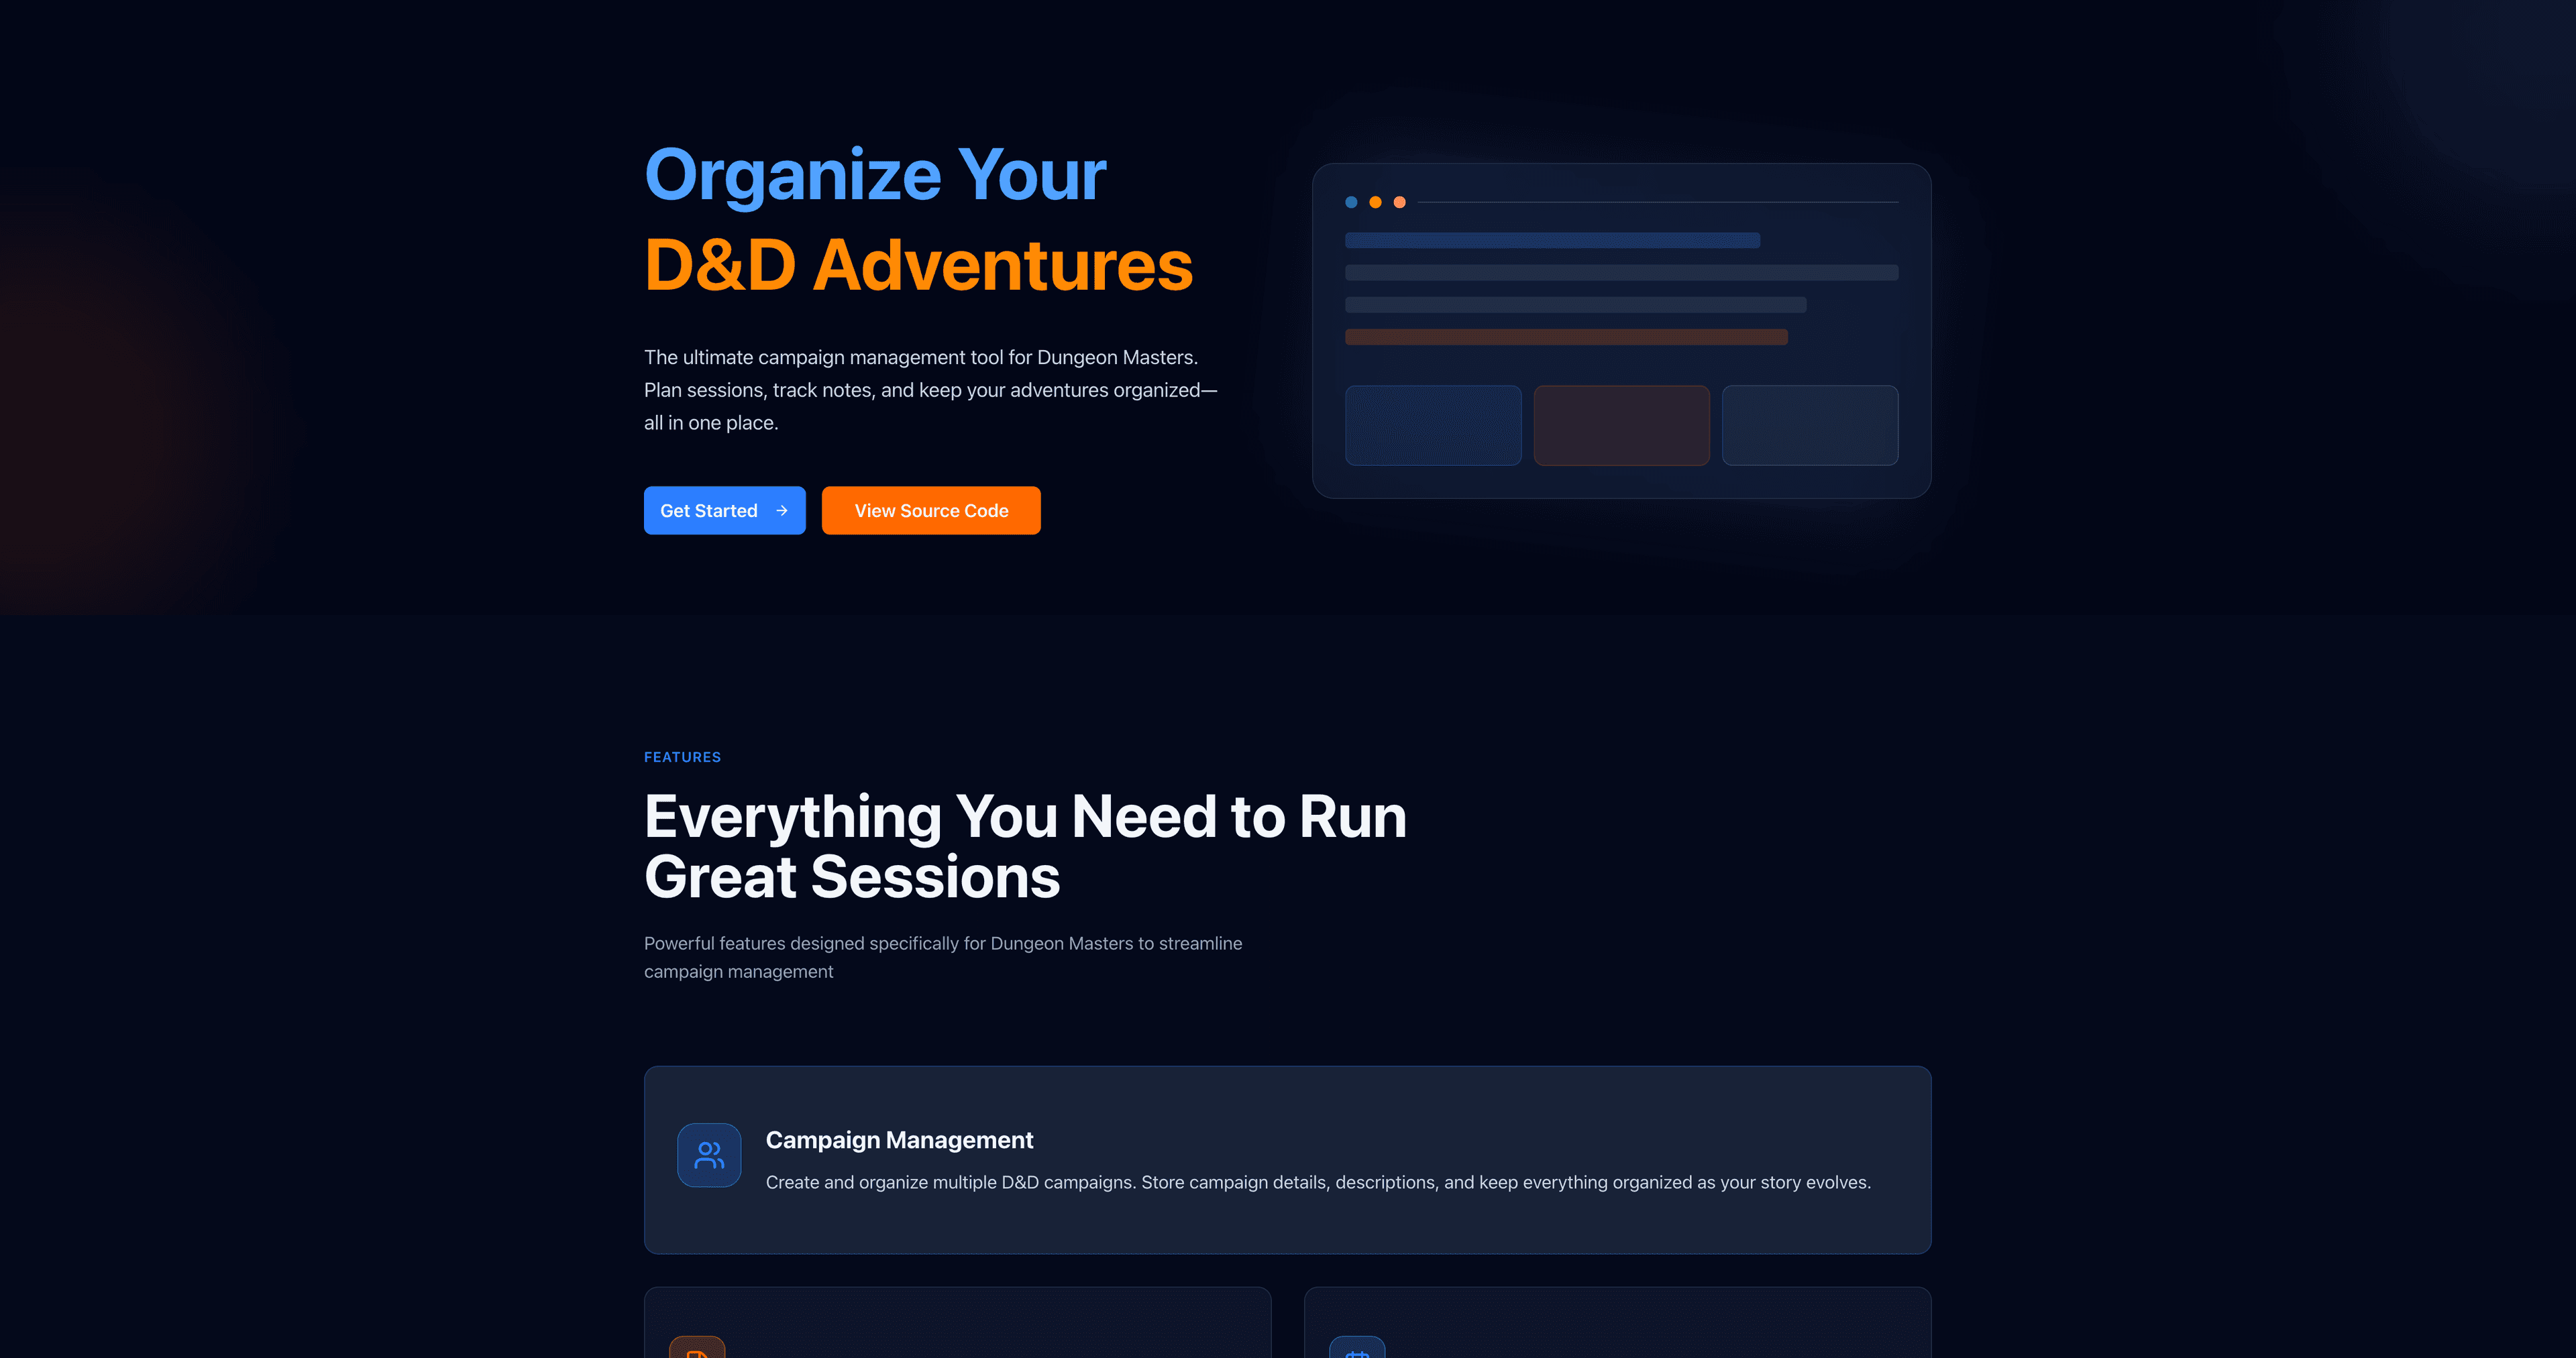The image size is (2576, 1358).
Task: Select the Everything You Need to Run heading
Action: pos(1025,845)
